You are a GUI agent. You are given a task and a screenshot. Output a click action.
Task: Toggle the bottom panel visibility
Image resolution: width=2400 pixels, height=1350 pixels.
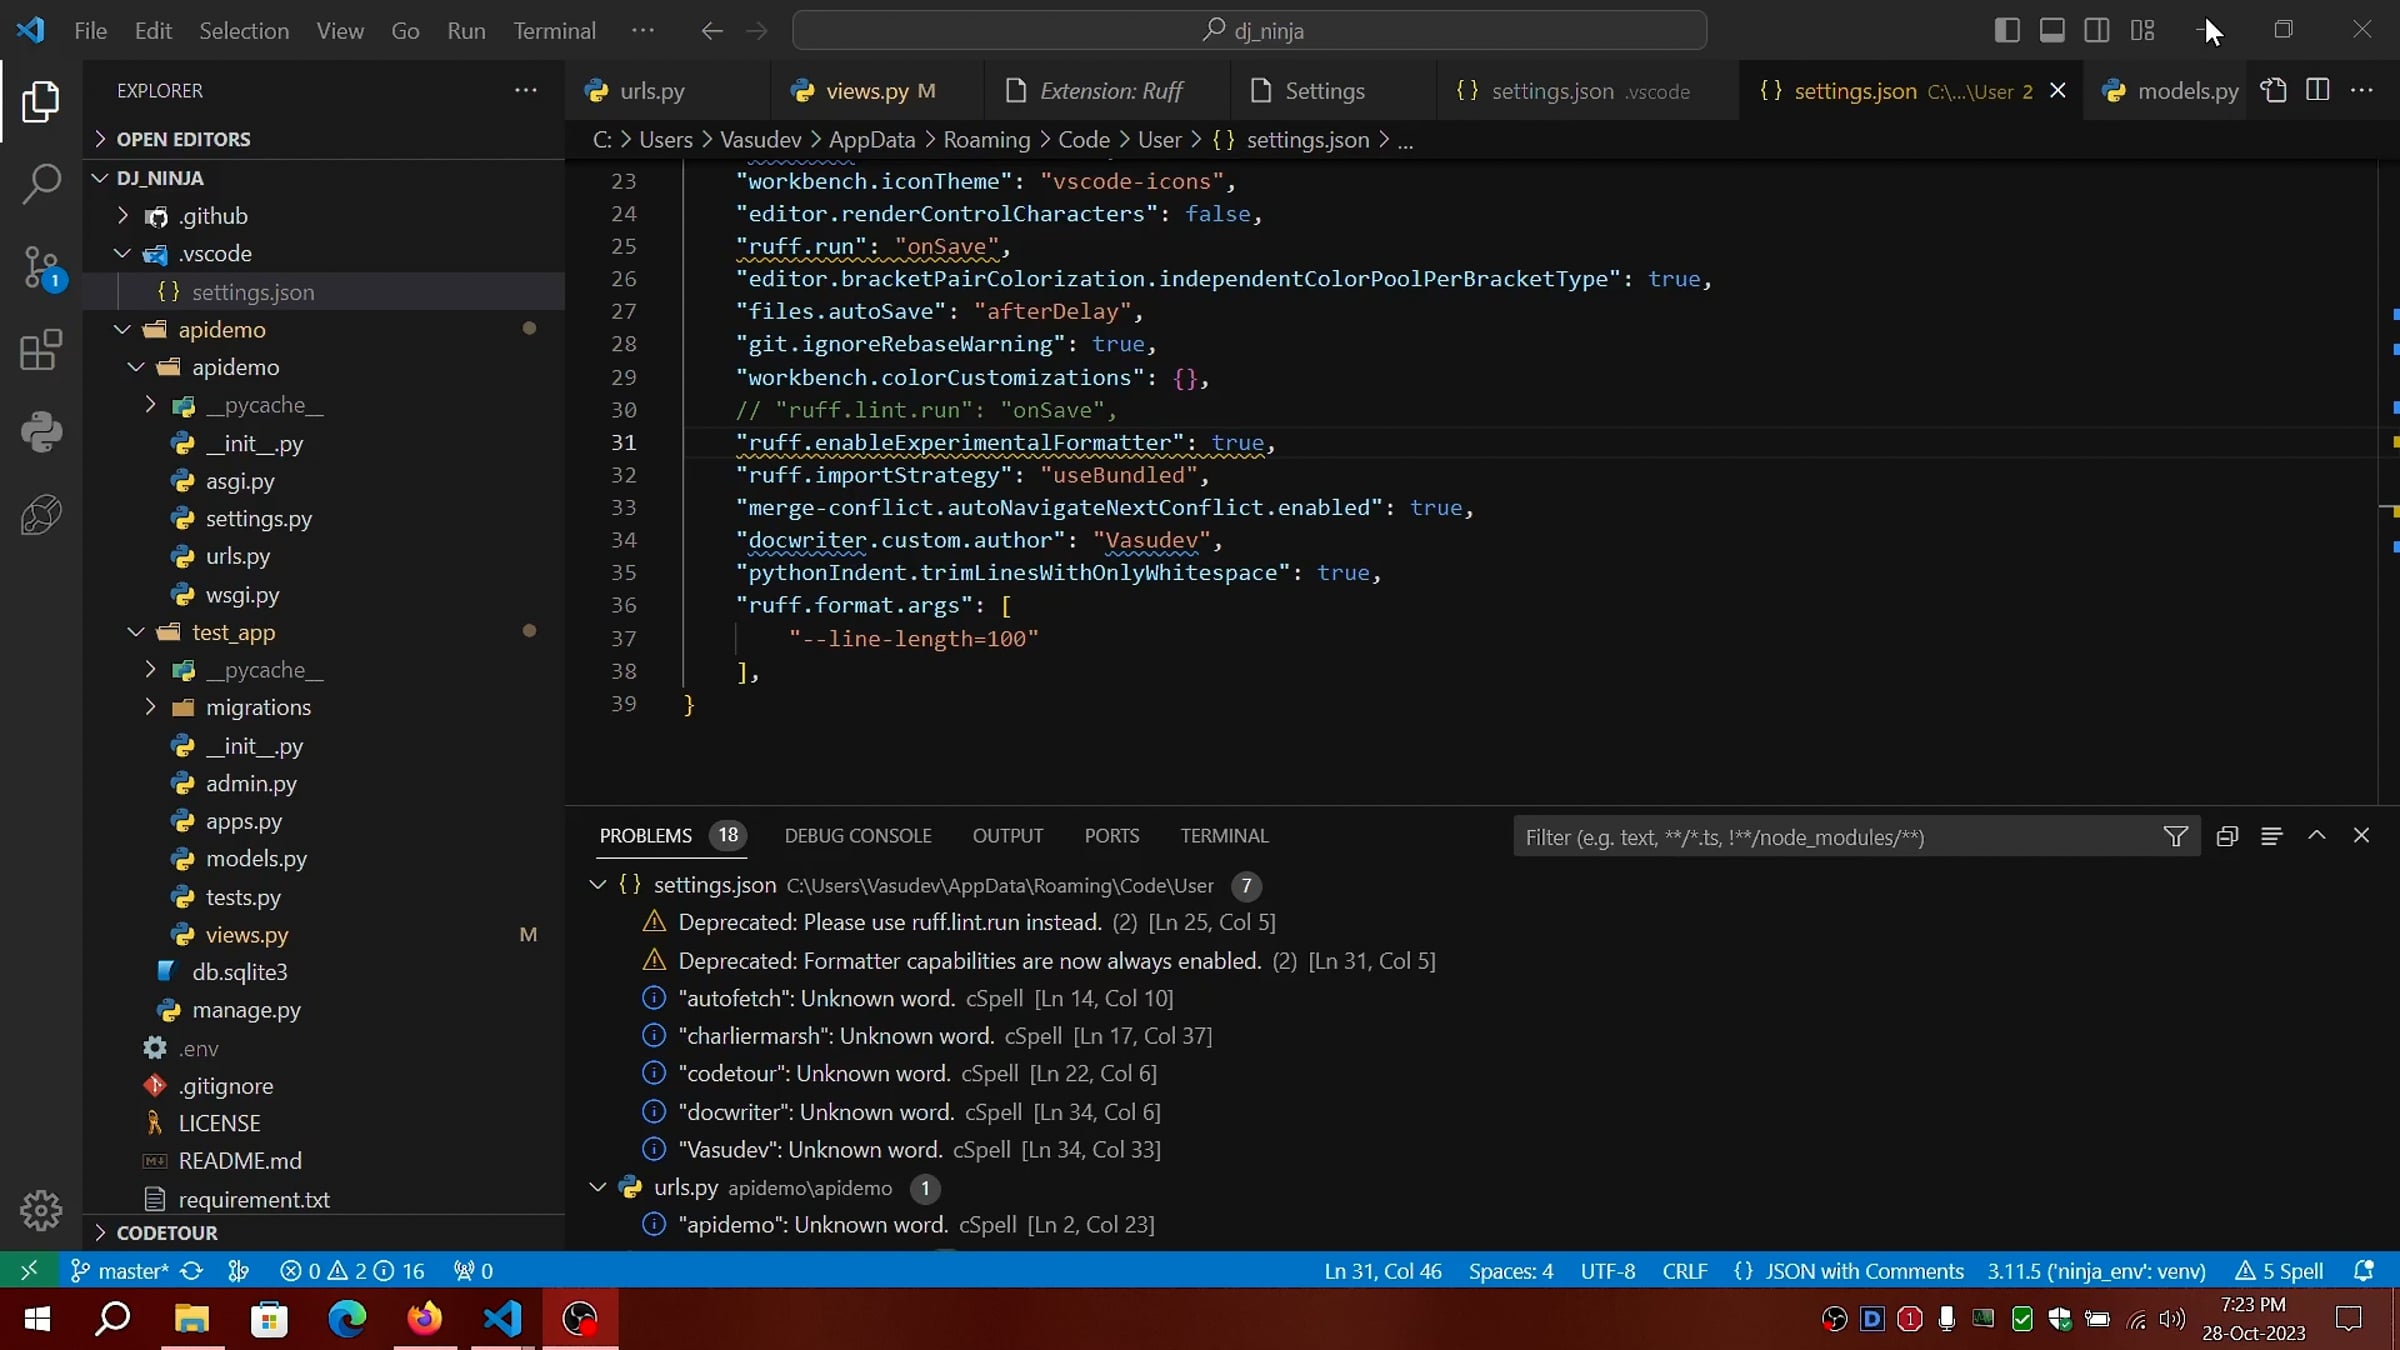2052,30
